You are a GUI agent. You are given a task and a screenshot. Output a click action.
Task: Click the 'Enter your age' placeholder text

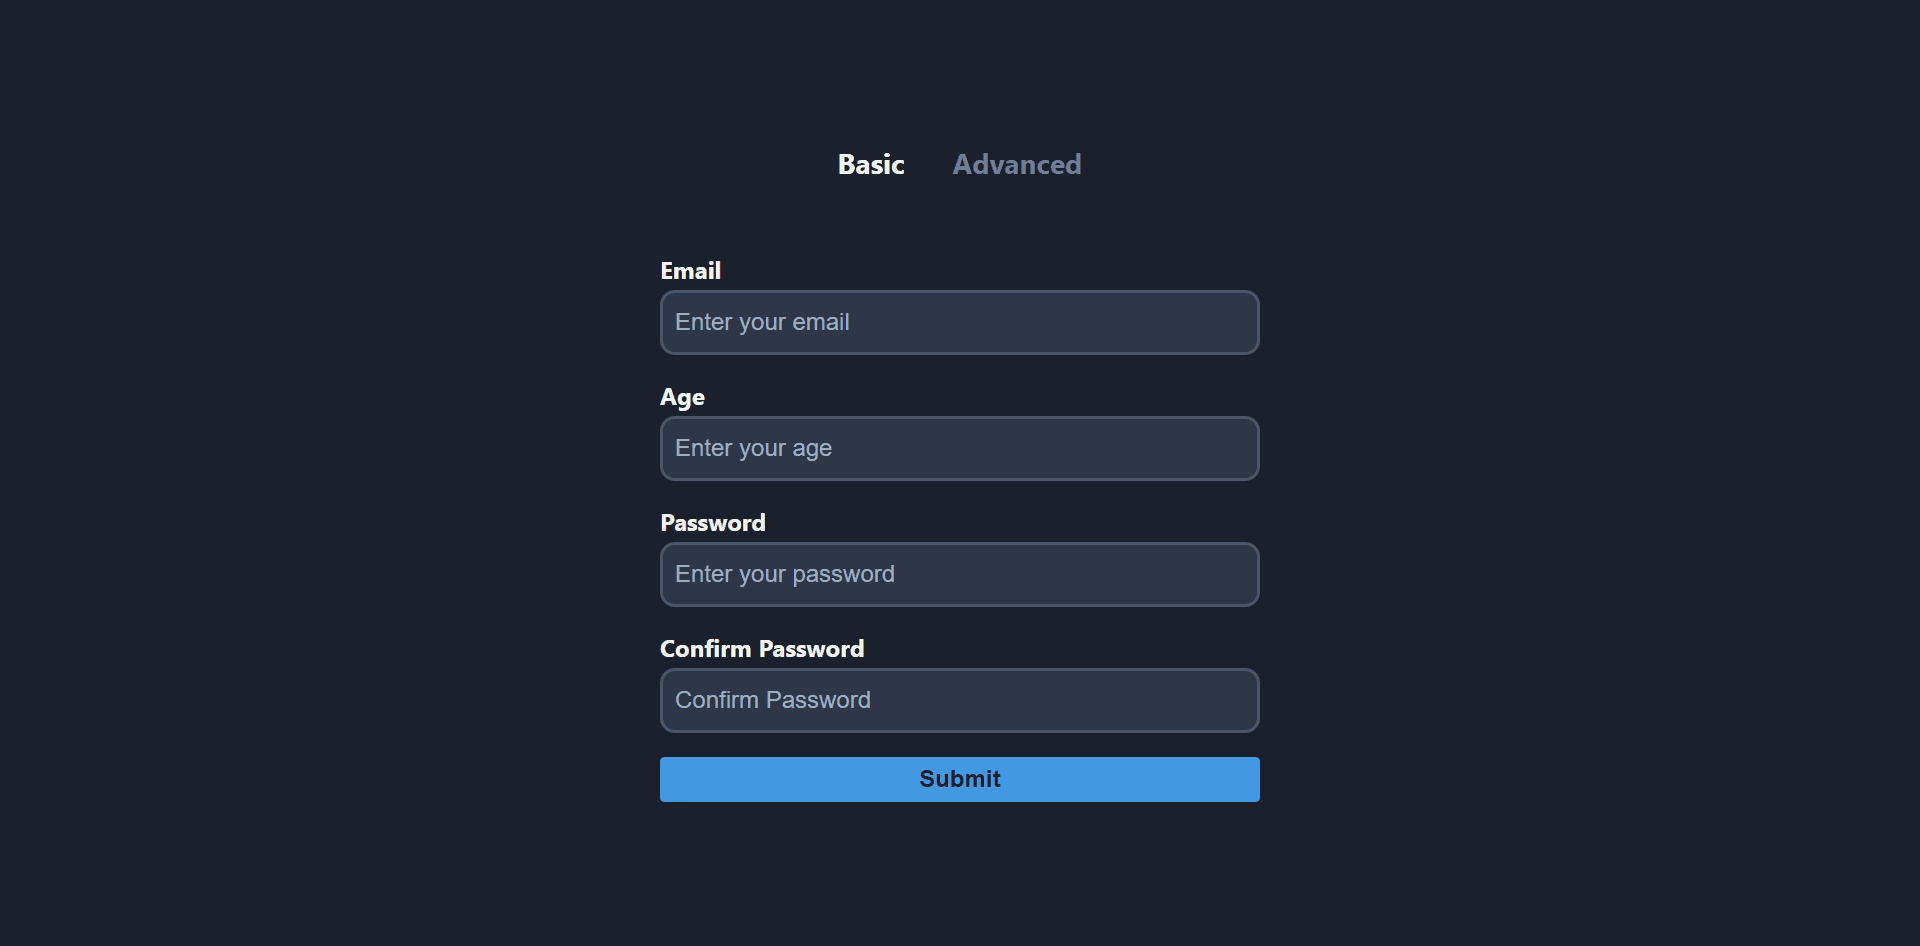pos(753,448)
